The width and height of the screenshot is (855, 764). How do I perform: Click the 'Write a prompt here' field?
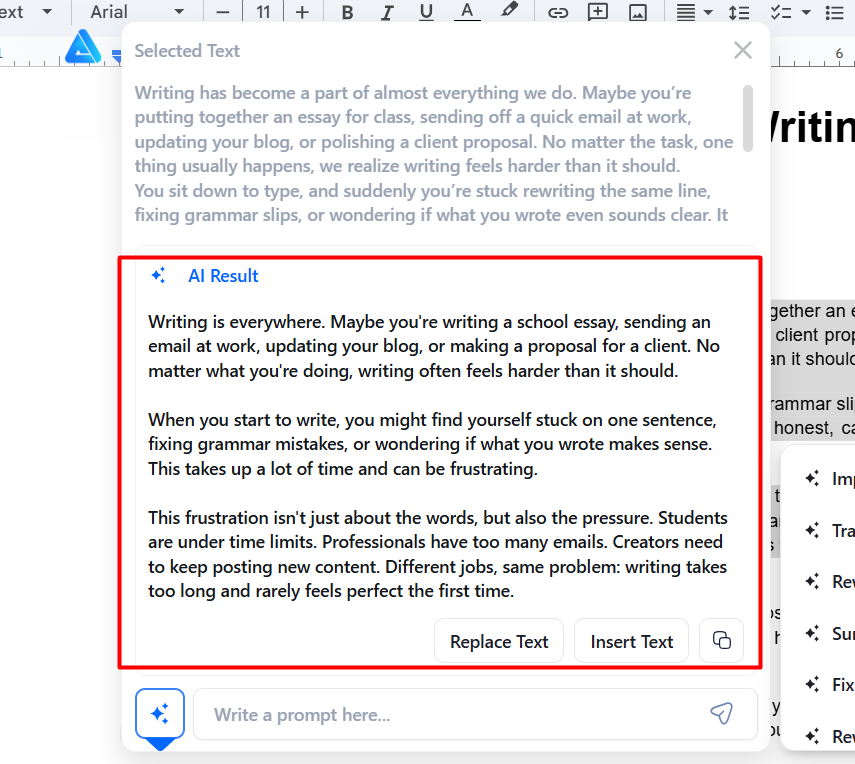pos(450,714)
